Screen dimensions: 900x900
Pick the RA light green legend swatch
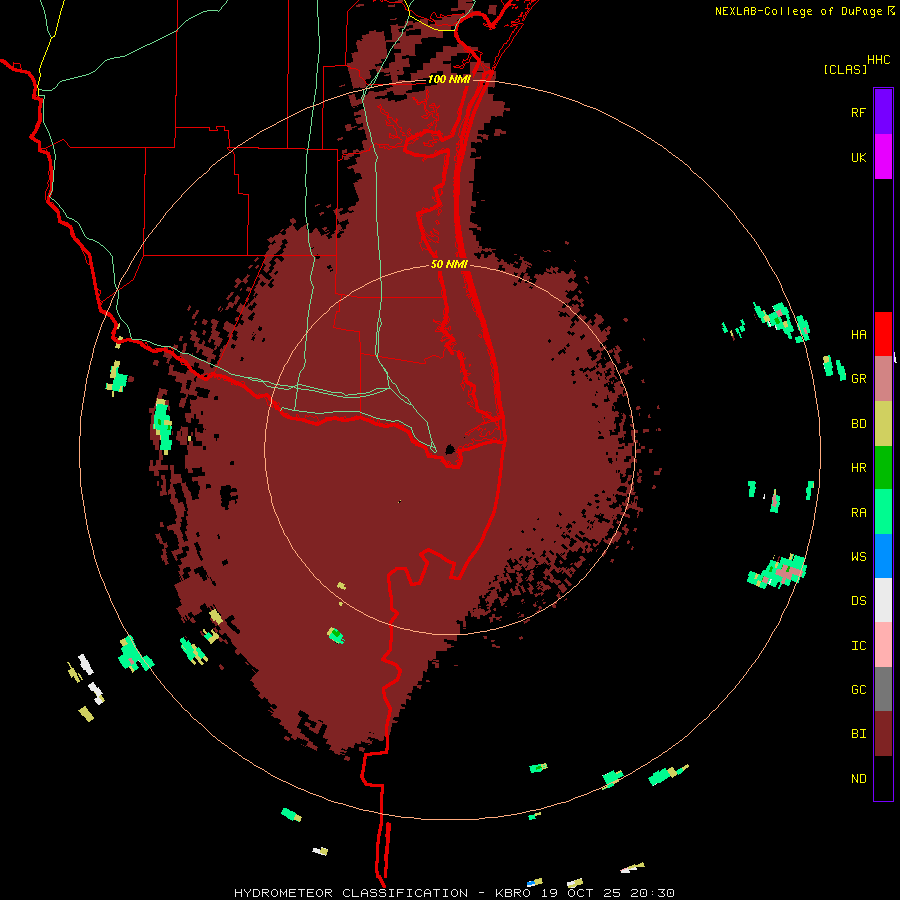tap(883, 512)
